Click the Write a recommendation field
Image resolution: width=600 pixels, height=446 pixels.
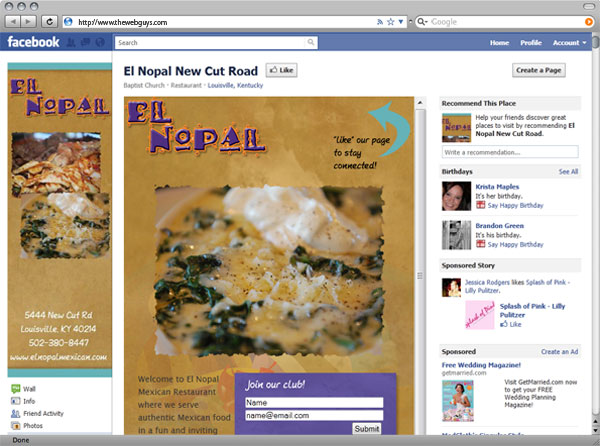(x=510, y=152)
